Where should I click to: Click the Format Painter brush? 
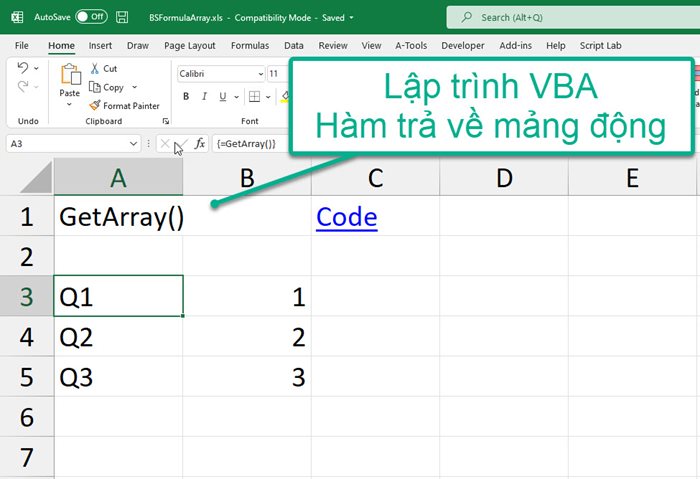tap(95, 105)
